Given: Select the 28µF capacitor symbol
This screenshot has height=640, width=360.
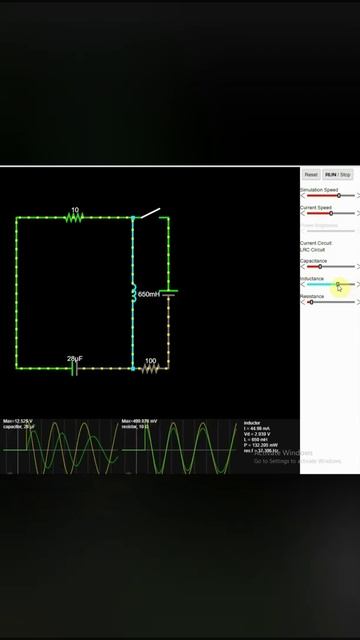Looking at the screenshot, I should (x=74, y=369).
